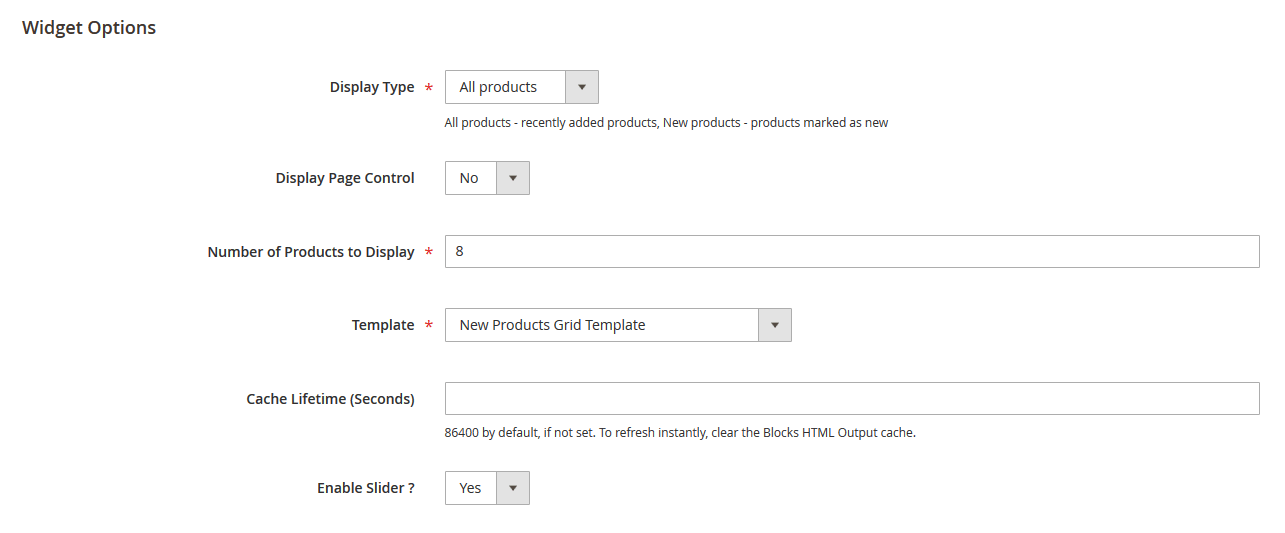Click the red asterisk beside Template
The width and height of the screenshot is (1285, 533).
pyautogui.click(x=429, y=326)
